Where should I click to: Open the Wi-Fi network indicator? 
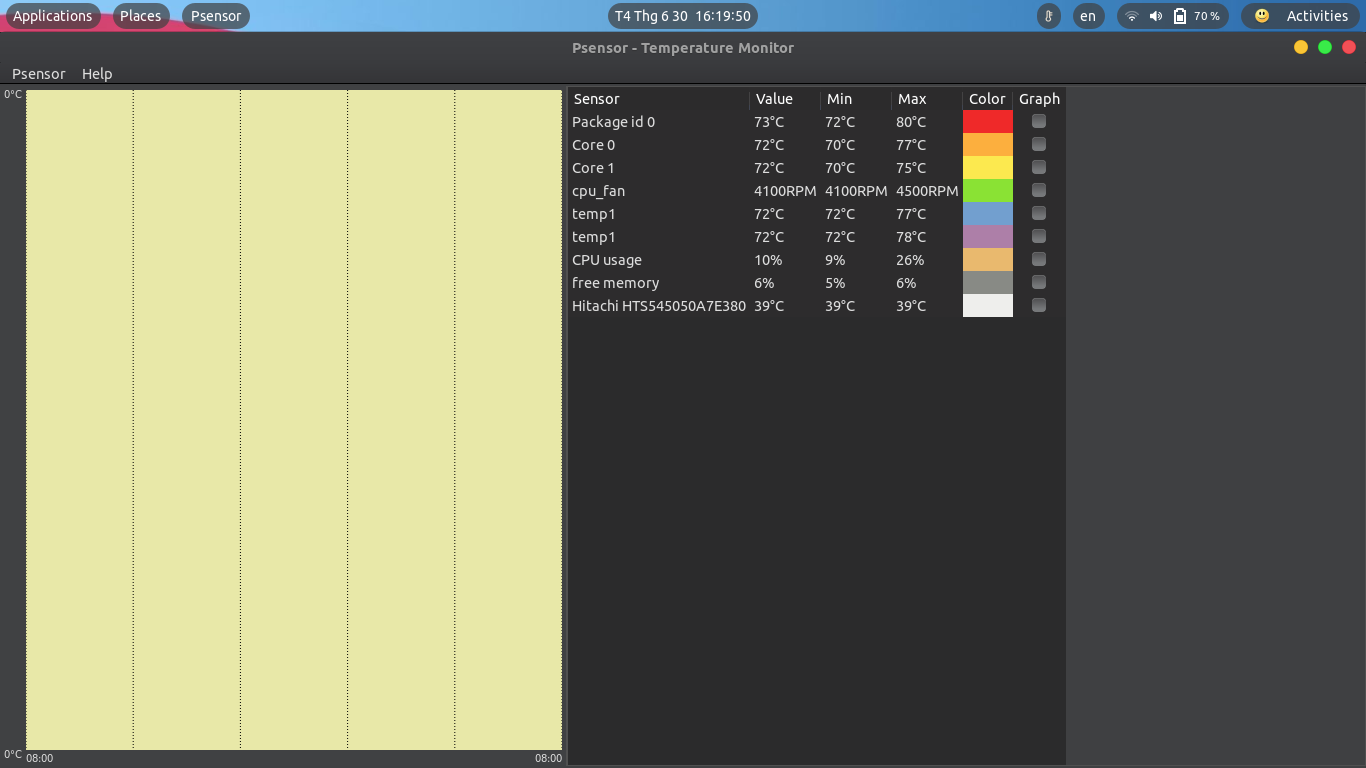pyautogui.click(x=1132, y=16)
